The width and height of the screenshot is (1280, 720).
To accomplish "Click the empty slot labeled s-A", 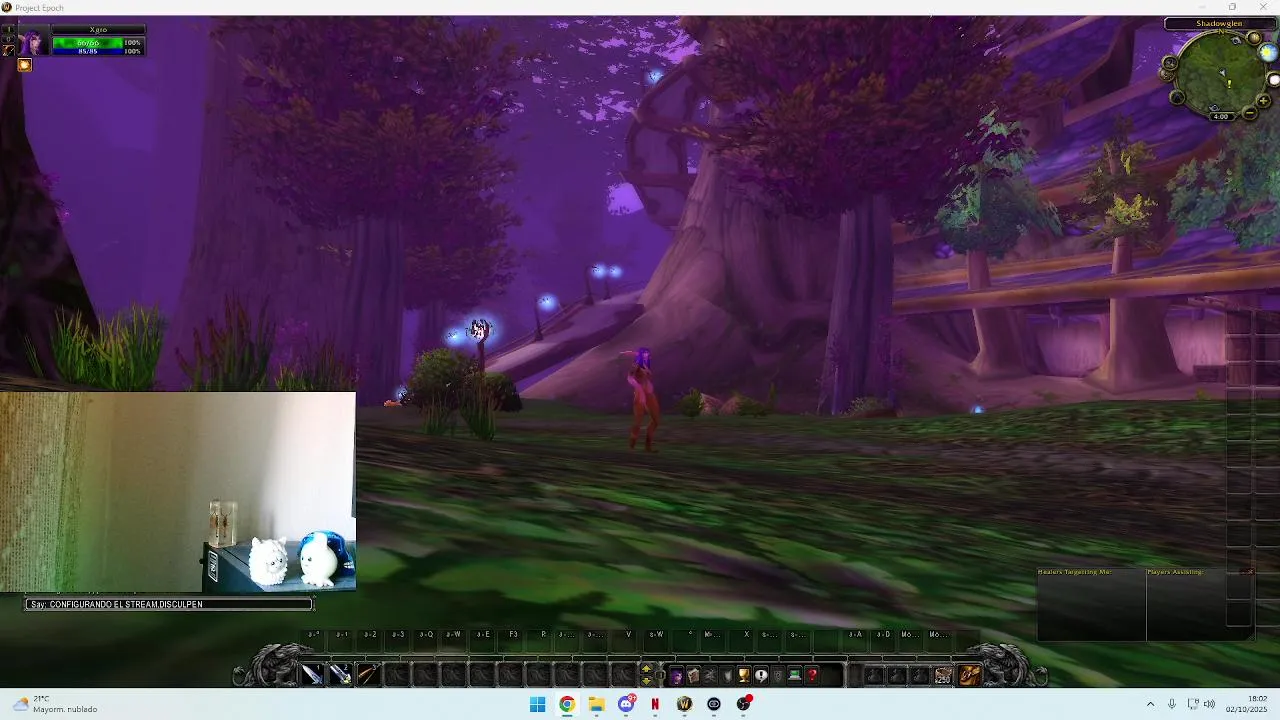I will click(x=854, y=643).
